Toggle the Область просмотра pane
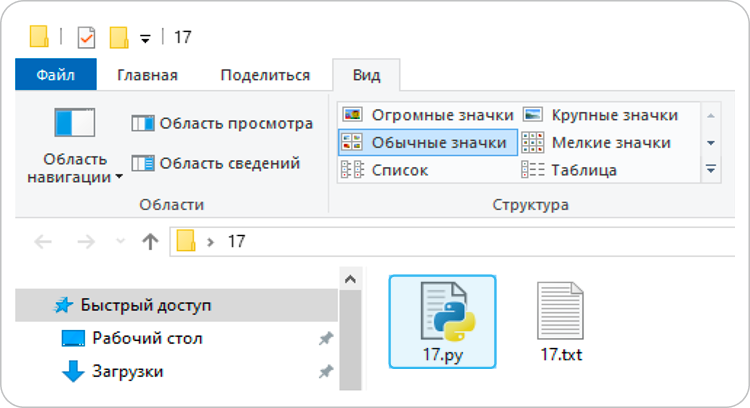750x408 pixels. tap(222, 123)
